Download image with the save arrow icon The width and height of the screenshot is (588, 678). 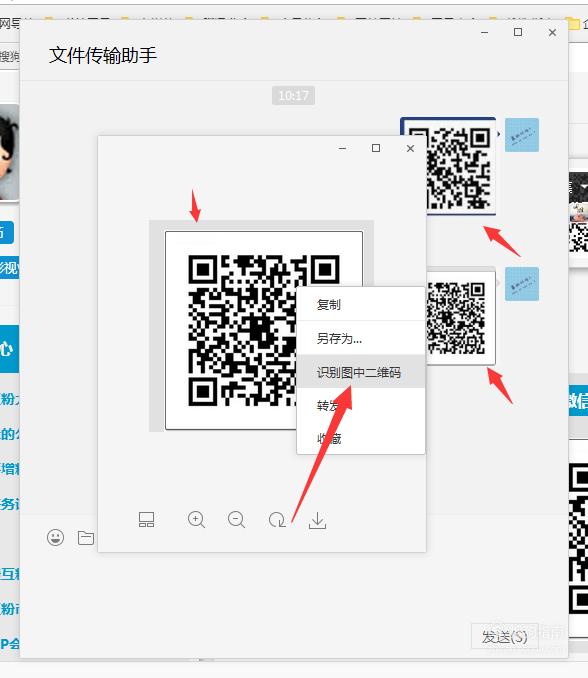click(x=317, y=520)
